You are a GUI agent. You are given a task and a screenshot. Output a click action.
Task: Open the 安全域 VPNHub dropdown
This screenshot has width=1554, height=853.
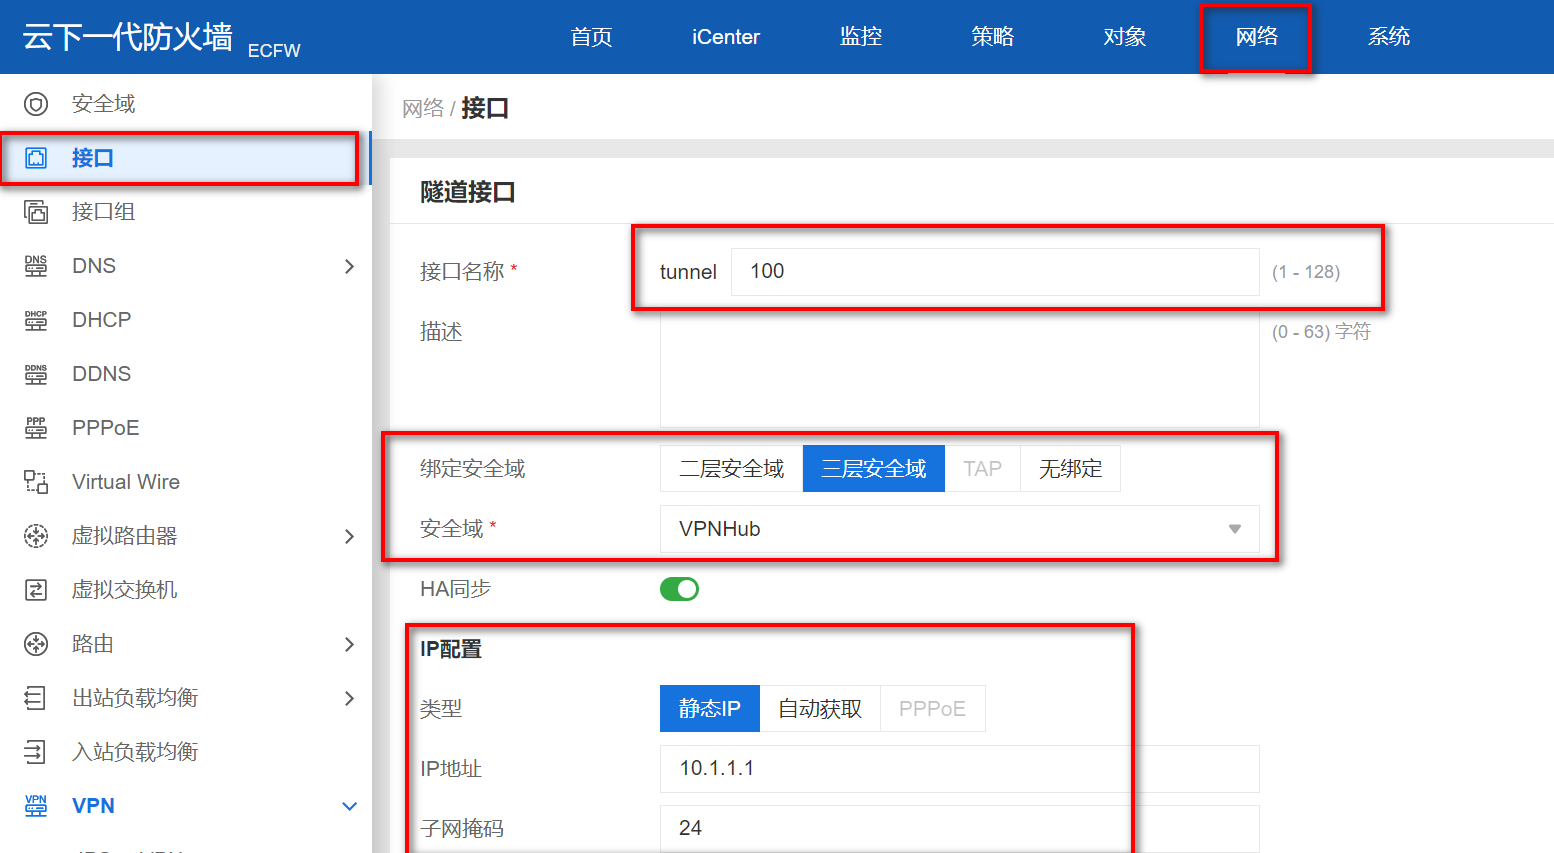click(958, 529)
